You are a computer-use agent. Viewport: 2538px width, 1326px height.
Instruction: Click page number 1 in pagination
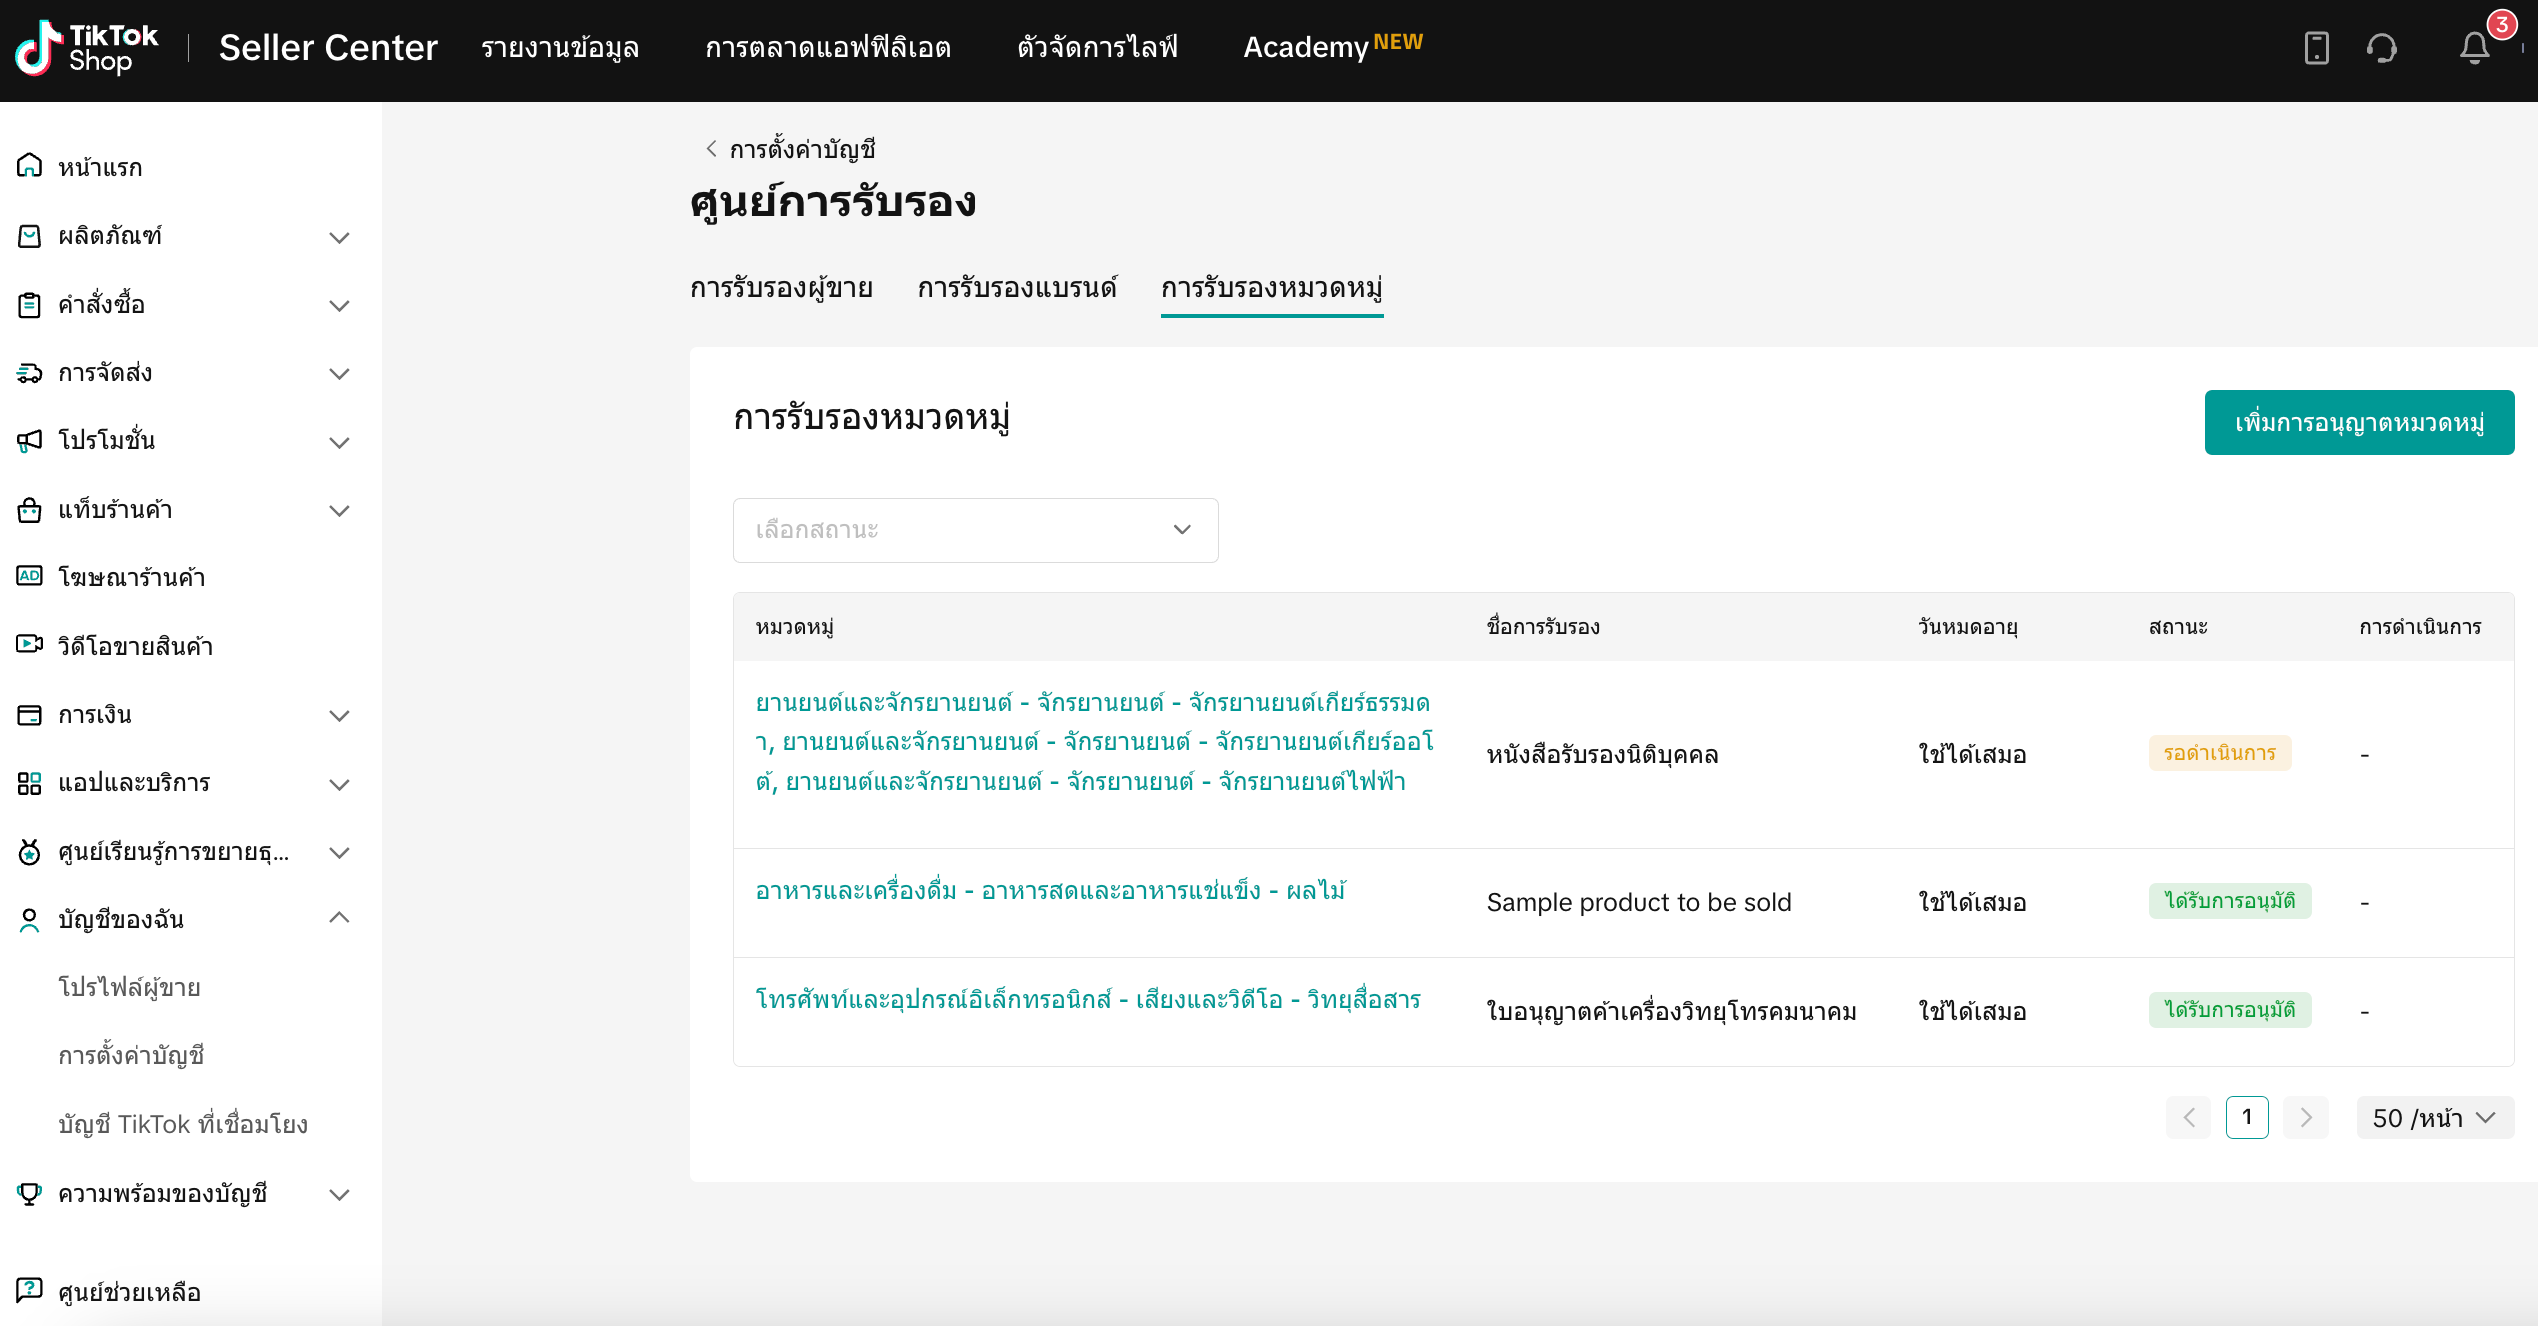click(x=2246, y=1117)
